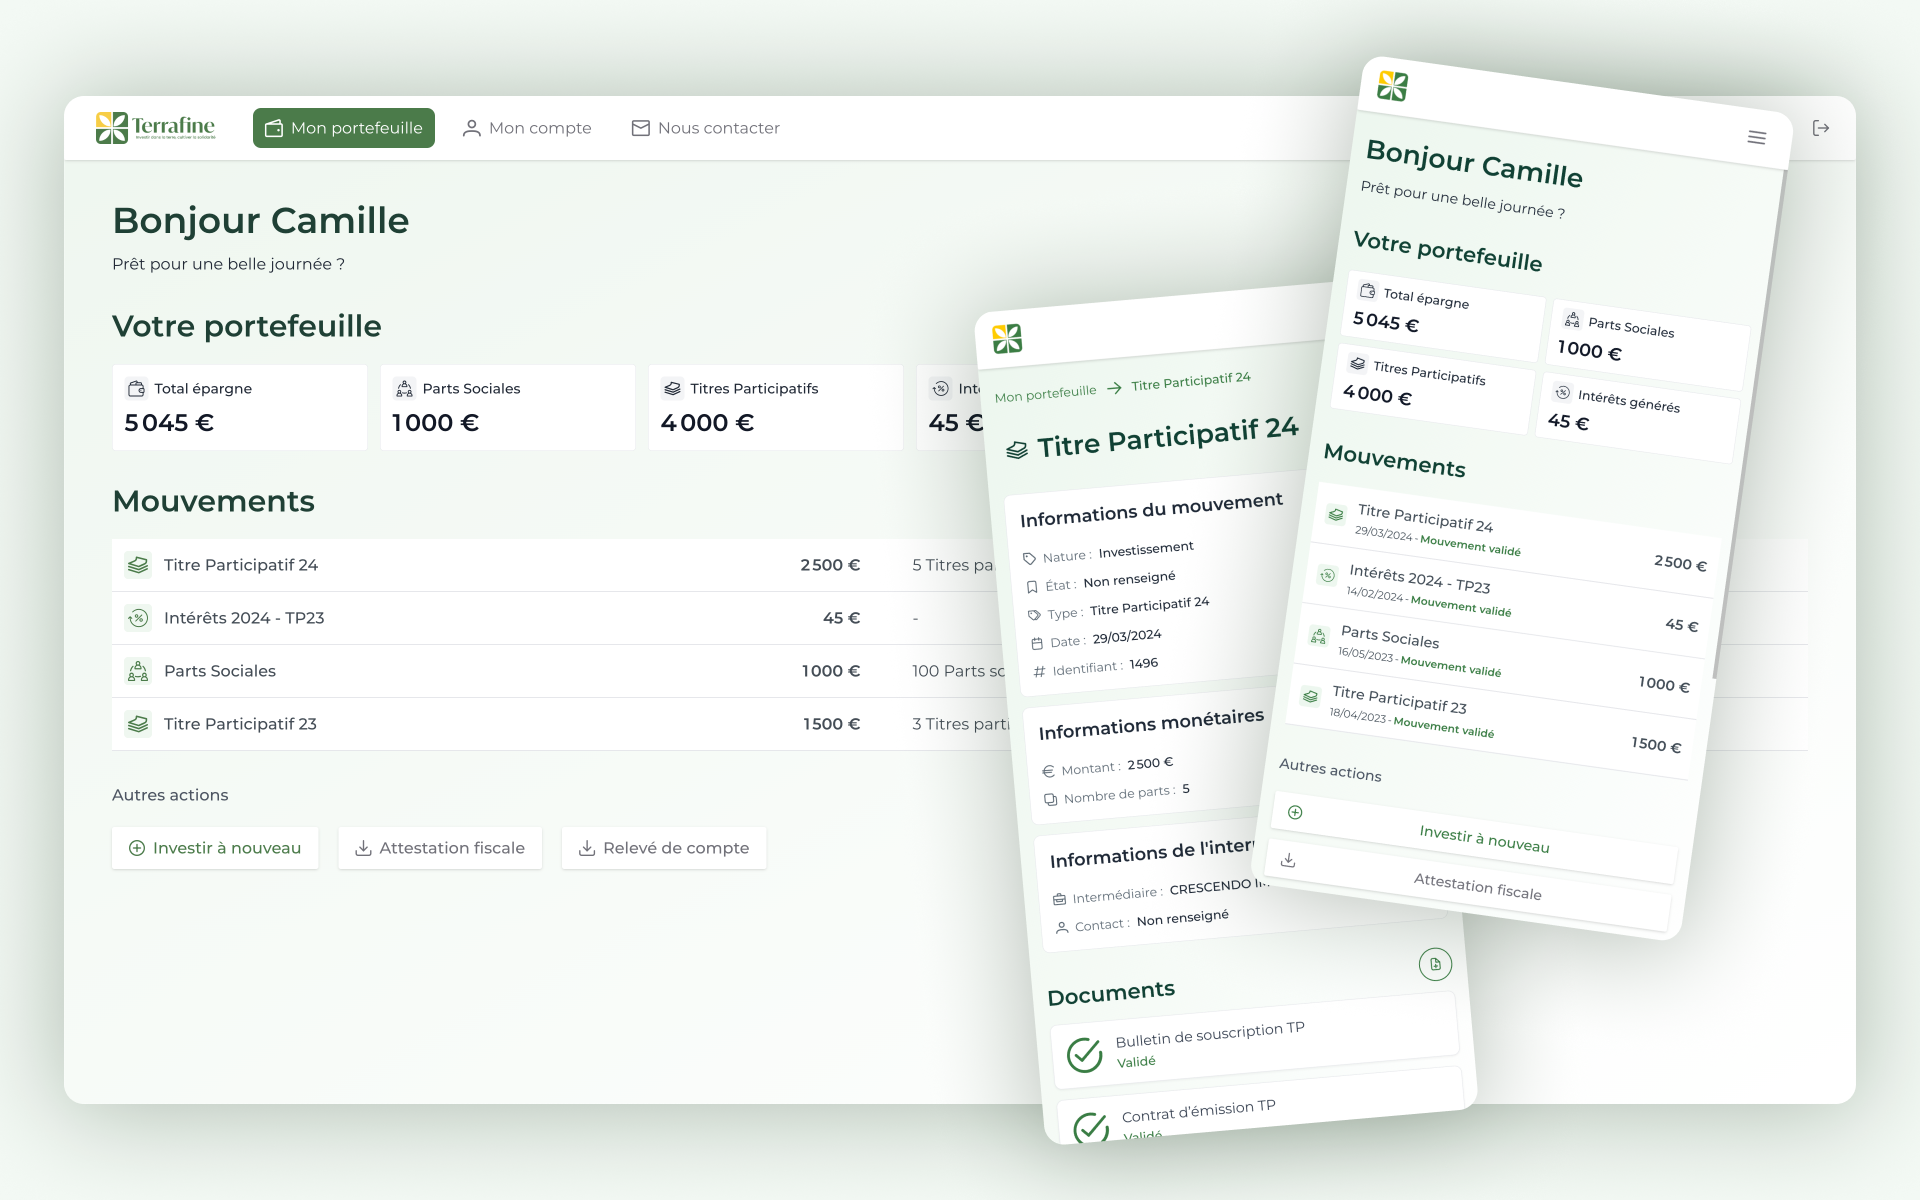
Task: Open the Total épargne card on desktop
Action: pos(239,407)
